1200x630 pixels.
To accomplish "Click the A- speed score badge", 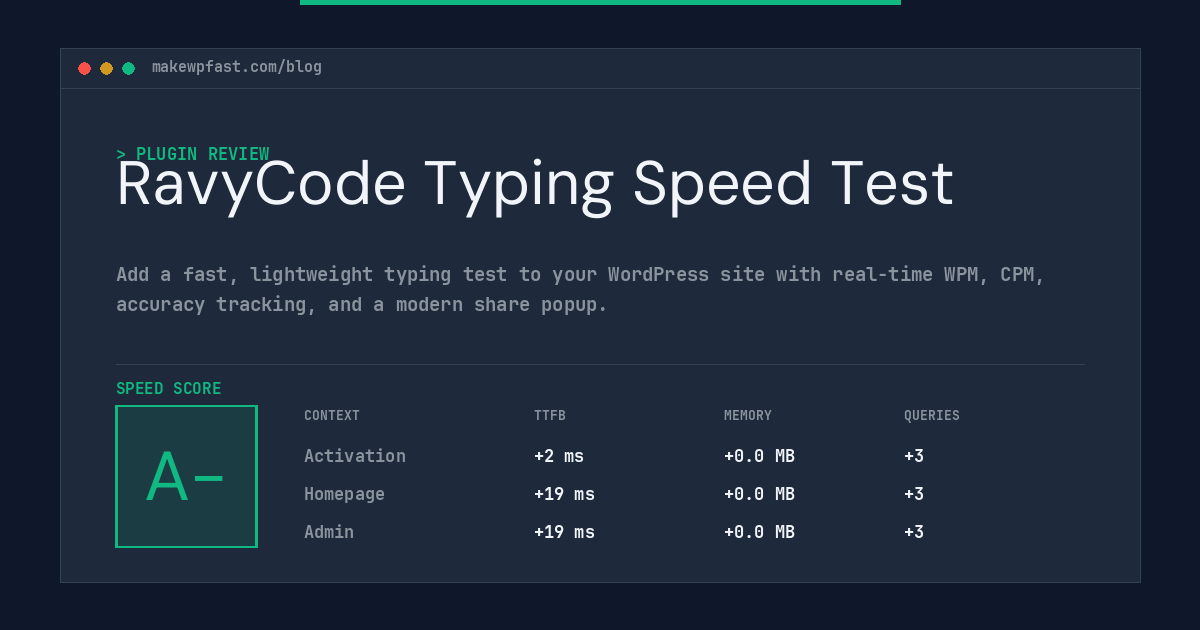I will pos(186,476).
